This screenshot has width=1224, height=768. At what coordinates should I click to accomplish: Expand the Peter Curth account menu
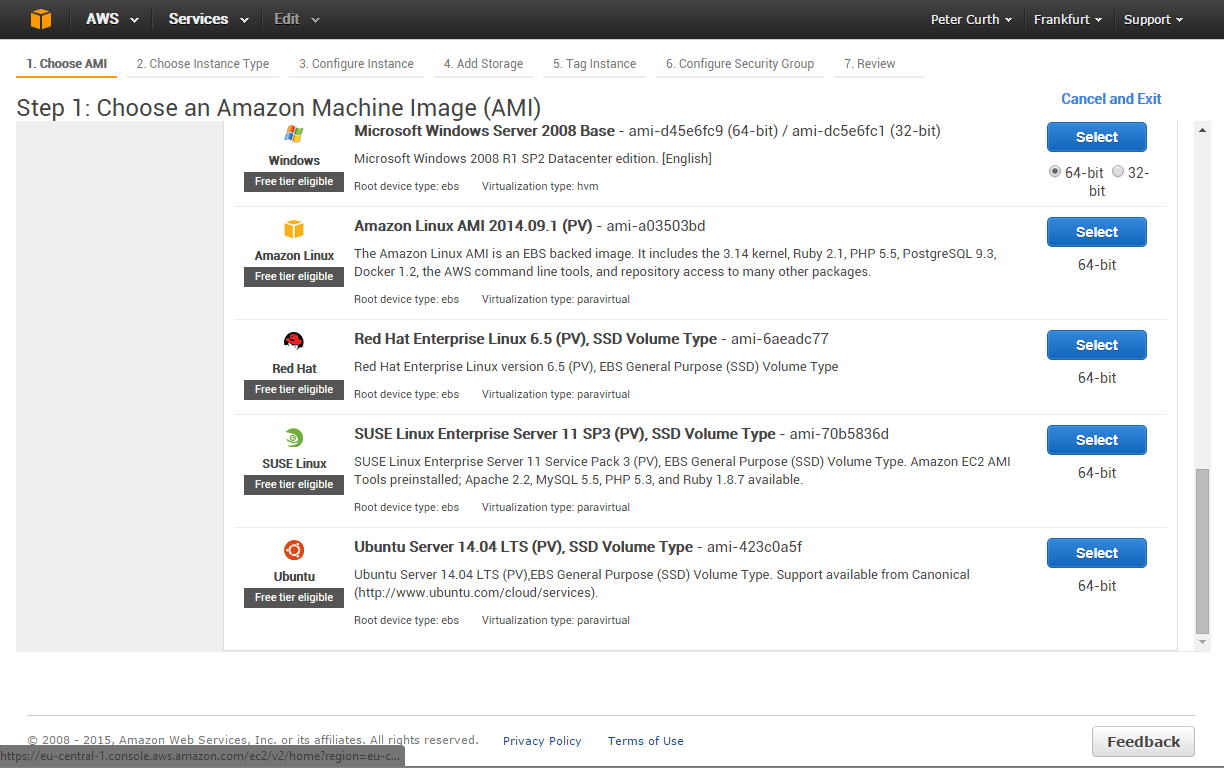[x=971, y=20]
